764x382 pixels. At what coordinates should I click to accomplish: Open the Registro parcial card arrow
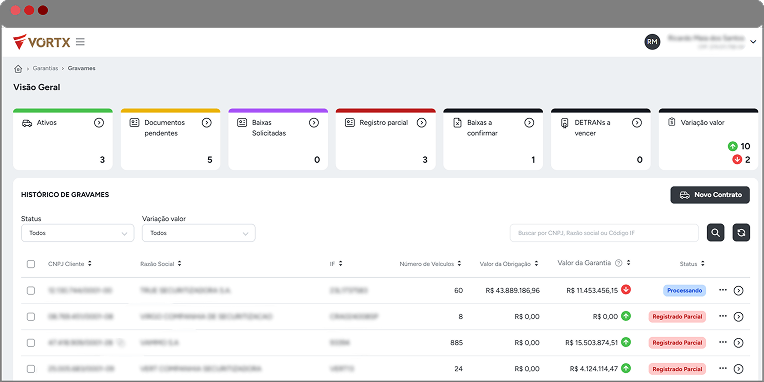click(421, 123)
